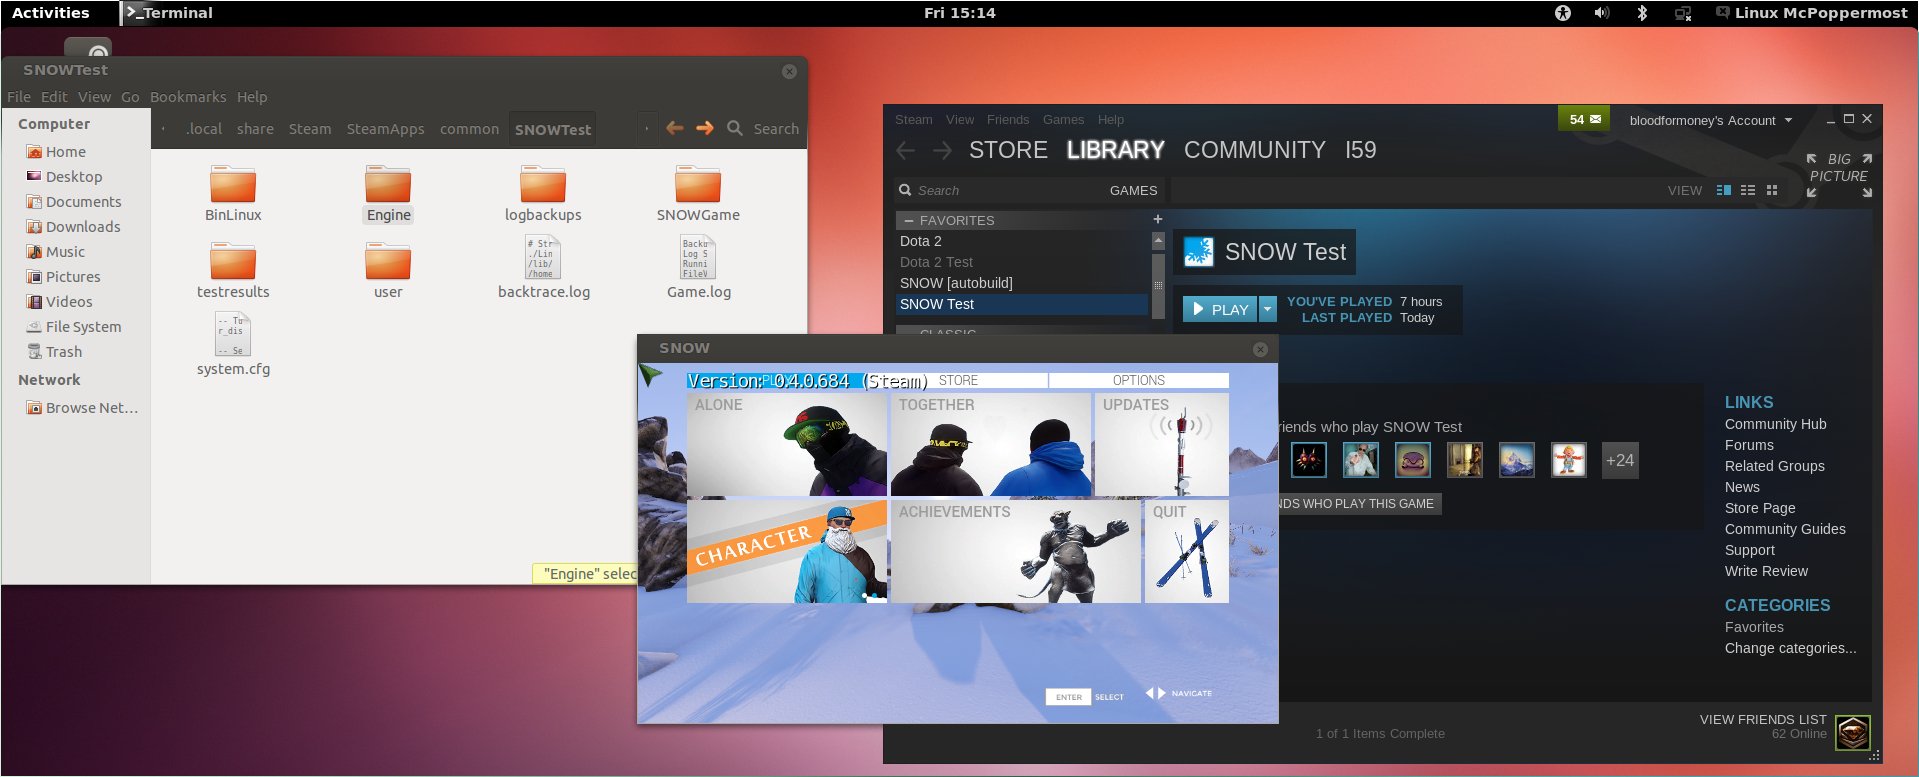Open the Steam menu in Steam window
The height and width of the screenshot is (777, 1919).
914,119
